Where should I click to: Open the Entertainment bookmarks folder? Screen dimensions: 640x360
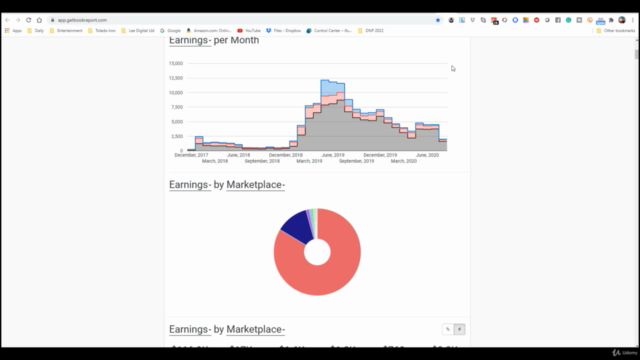point(66,31)
